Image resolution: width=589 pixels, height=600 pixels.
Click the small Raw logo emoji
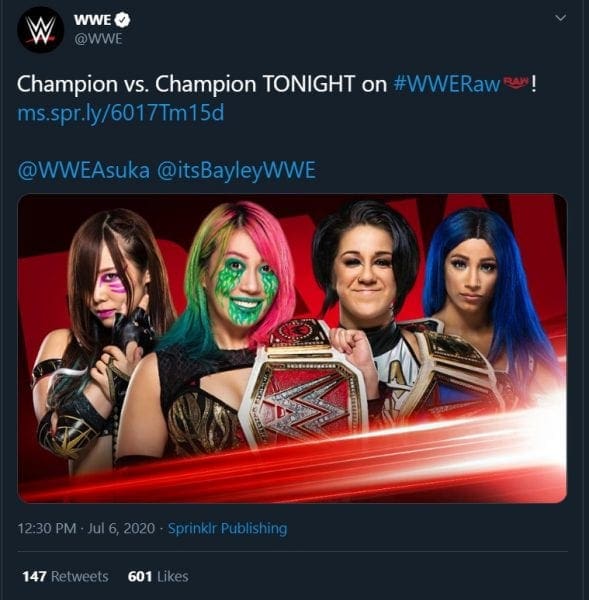(x=516, y=82)
